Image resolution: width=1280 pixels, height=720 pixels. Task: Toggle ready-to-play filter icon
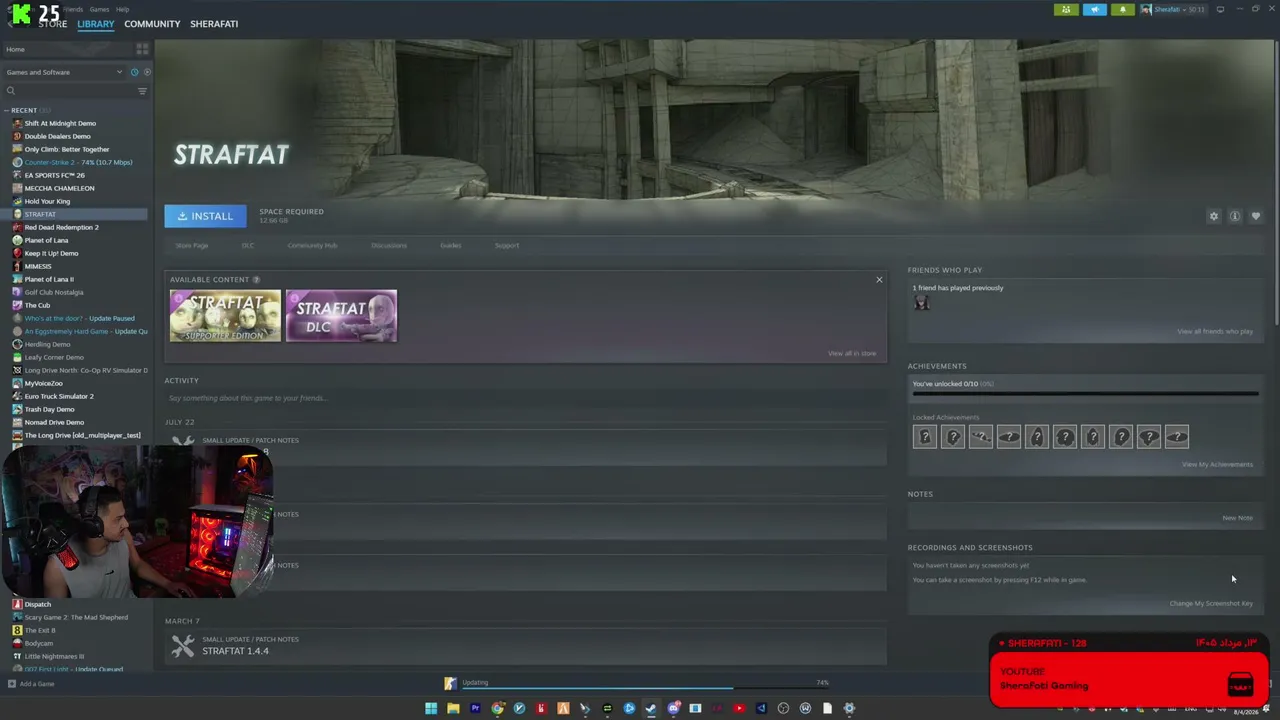point(147,72)
